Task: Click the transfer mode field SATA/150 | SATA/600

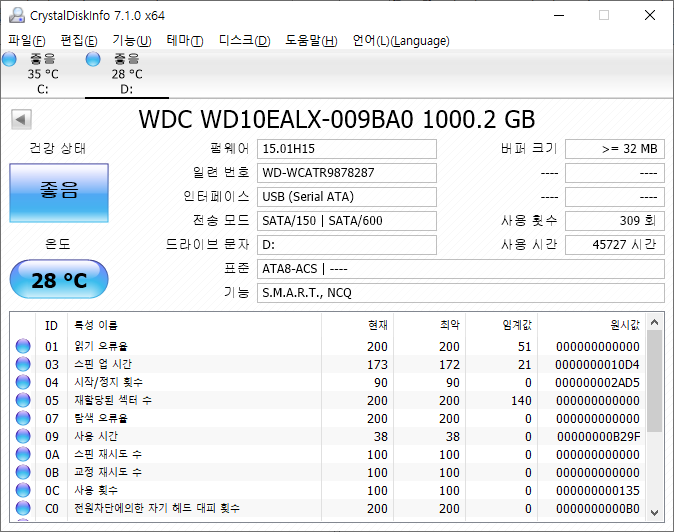Action: [347, 221]
